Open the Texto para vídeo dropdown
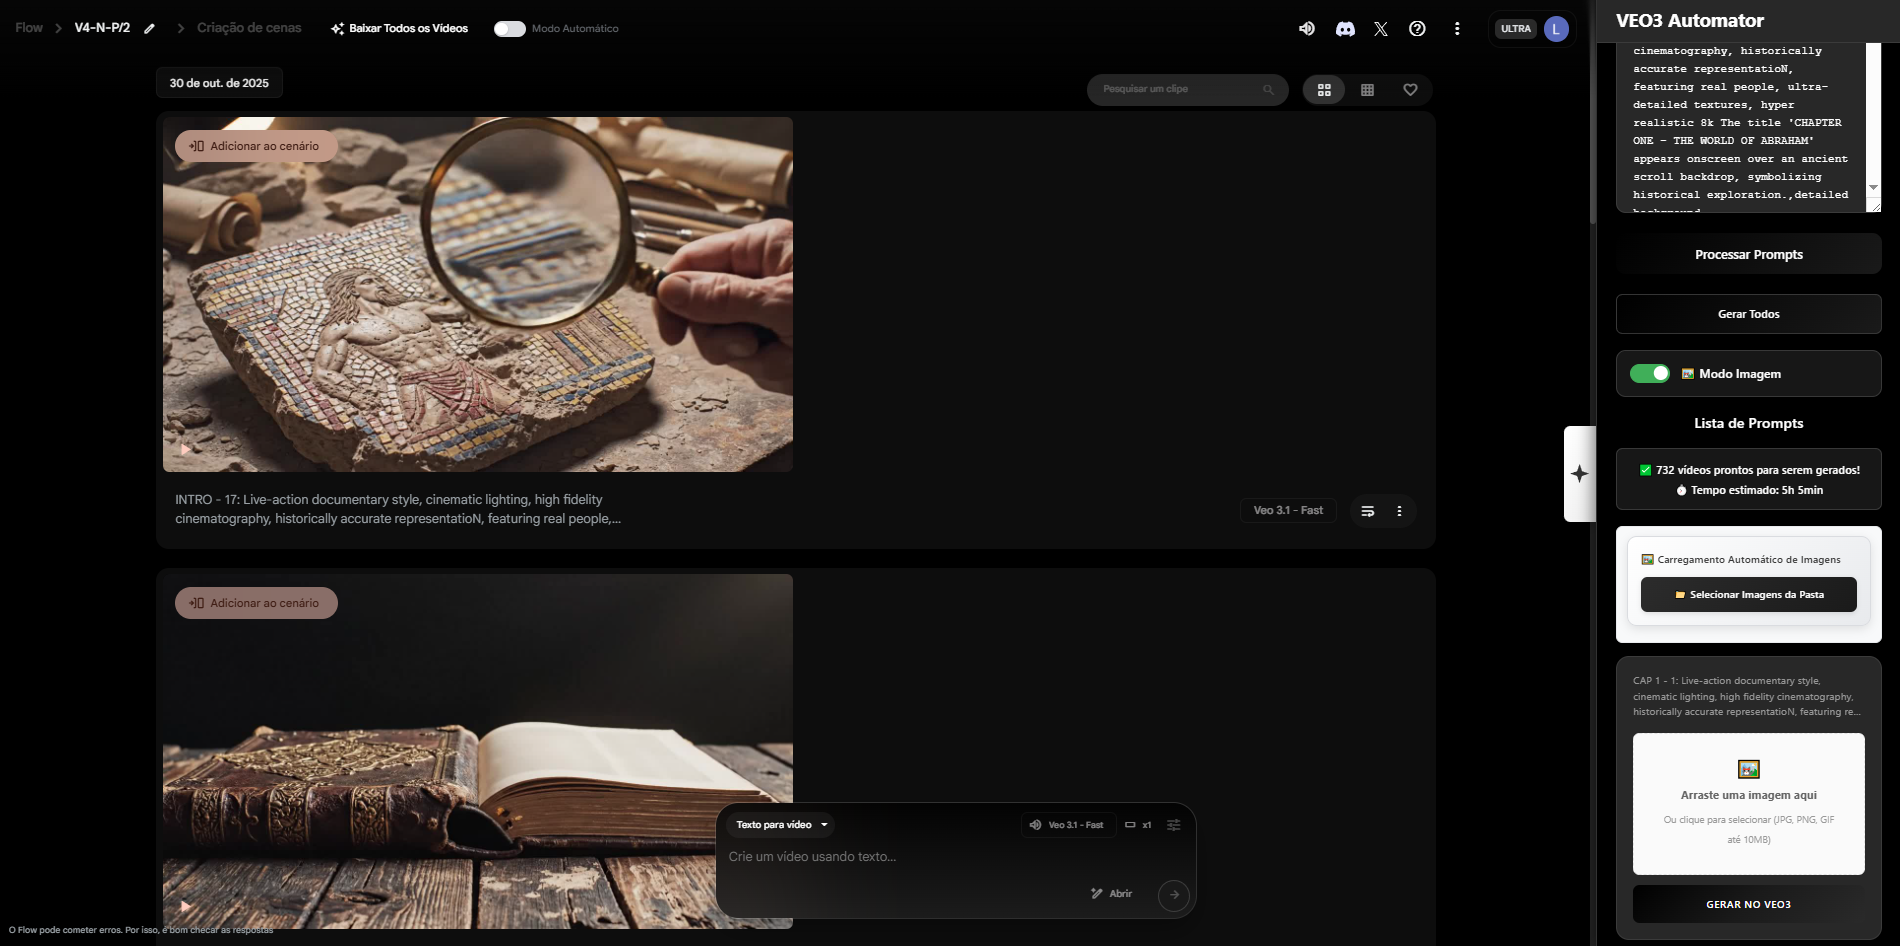This screenshot has height=946, width=1900. click(782, 825)
